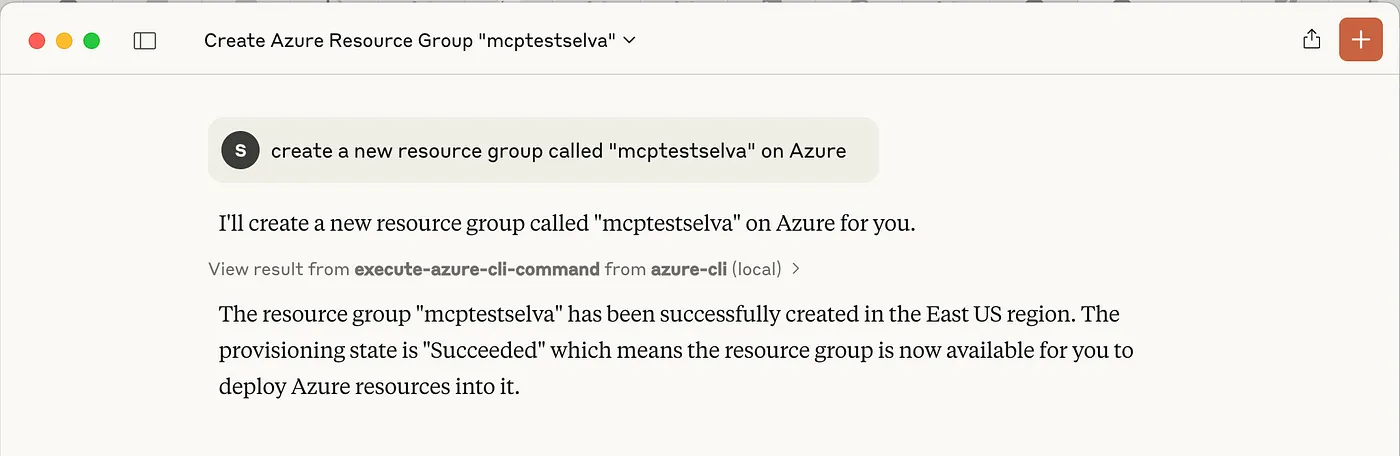
Task: Click the bold "azure-cli" server name
Action: pos(689,269)
